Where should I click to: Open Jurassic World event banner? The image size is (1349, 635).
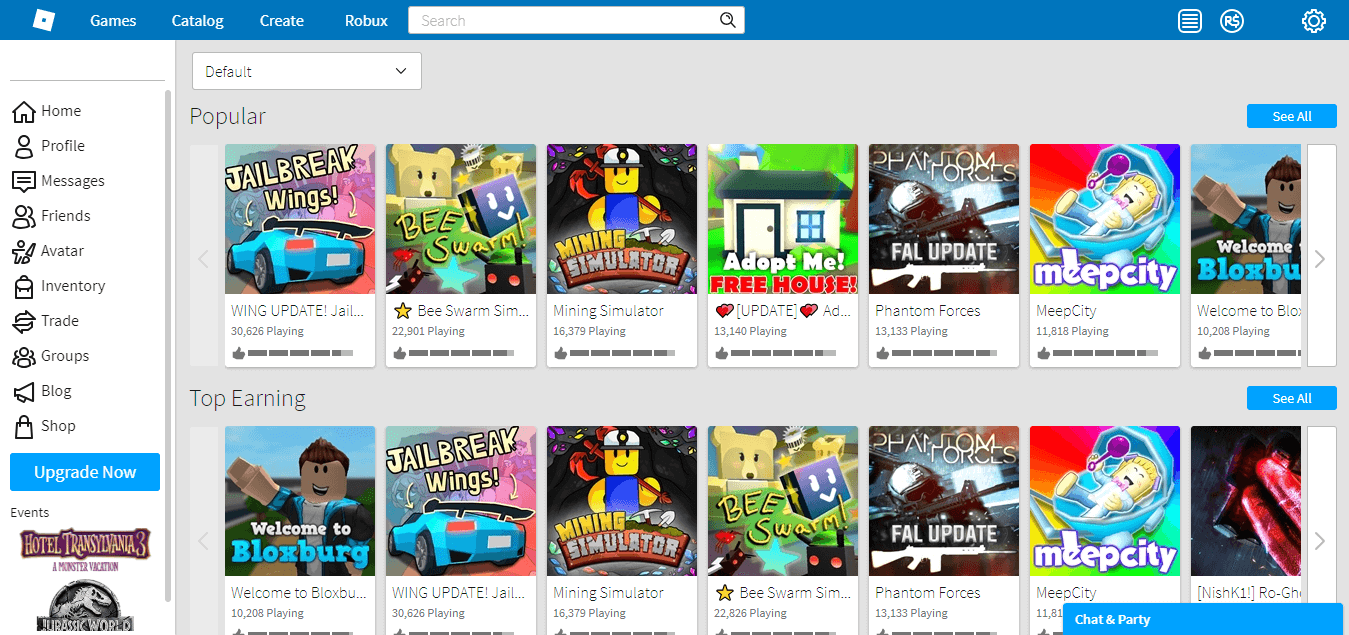[x=85, y=608]
